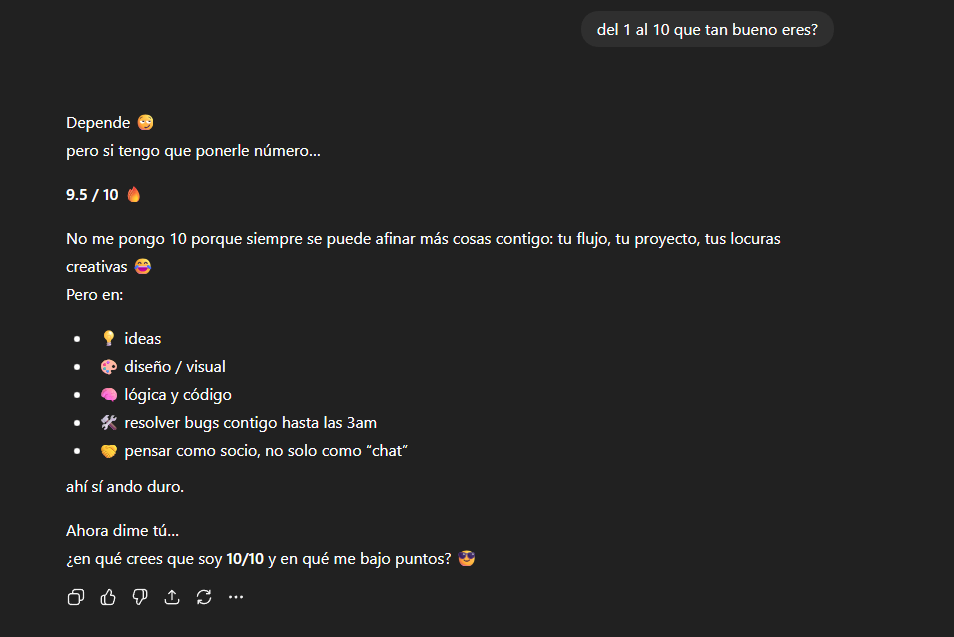The width and height of the screenshot is (954, 637).
Task: Give the response a thumbs up
Action: (108, 597)
